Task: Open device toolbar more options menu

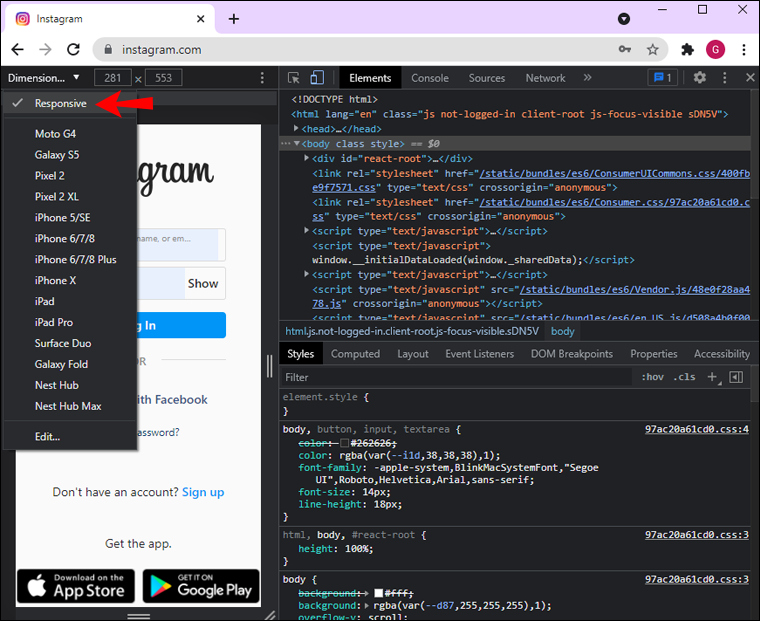Action: (x=262, y=78)
